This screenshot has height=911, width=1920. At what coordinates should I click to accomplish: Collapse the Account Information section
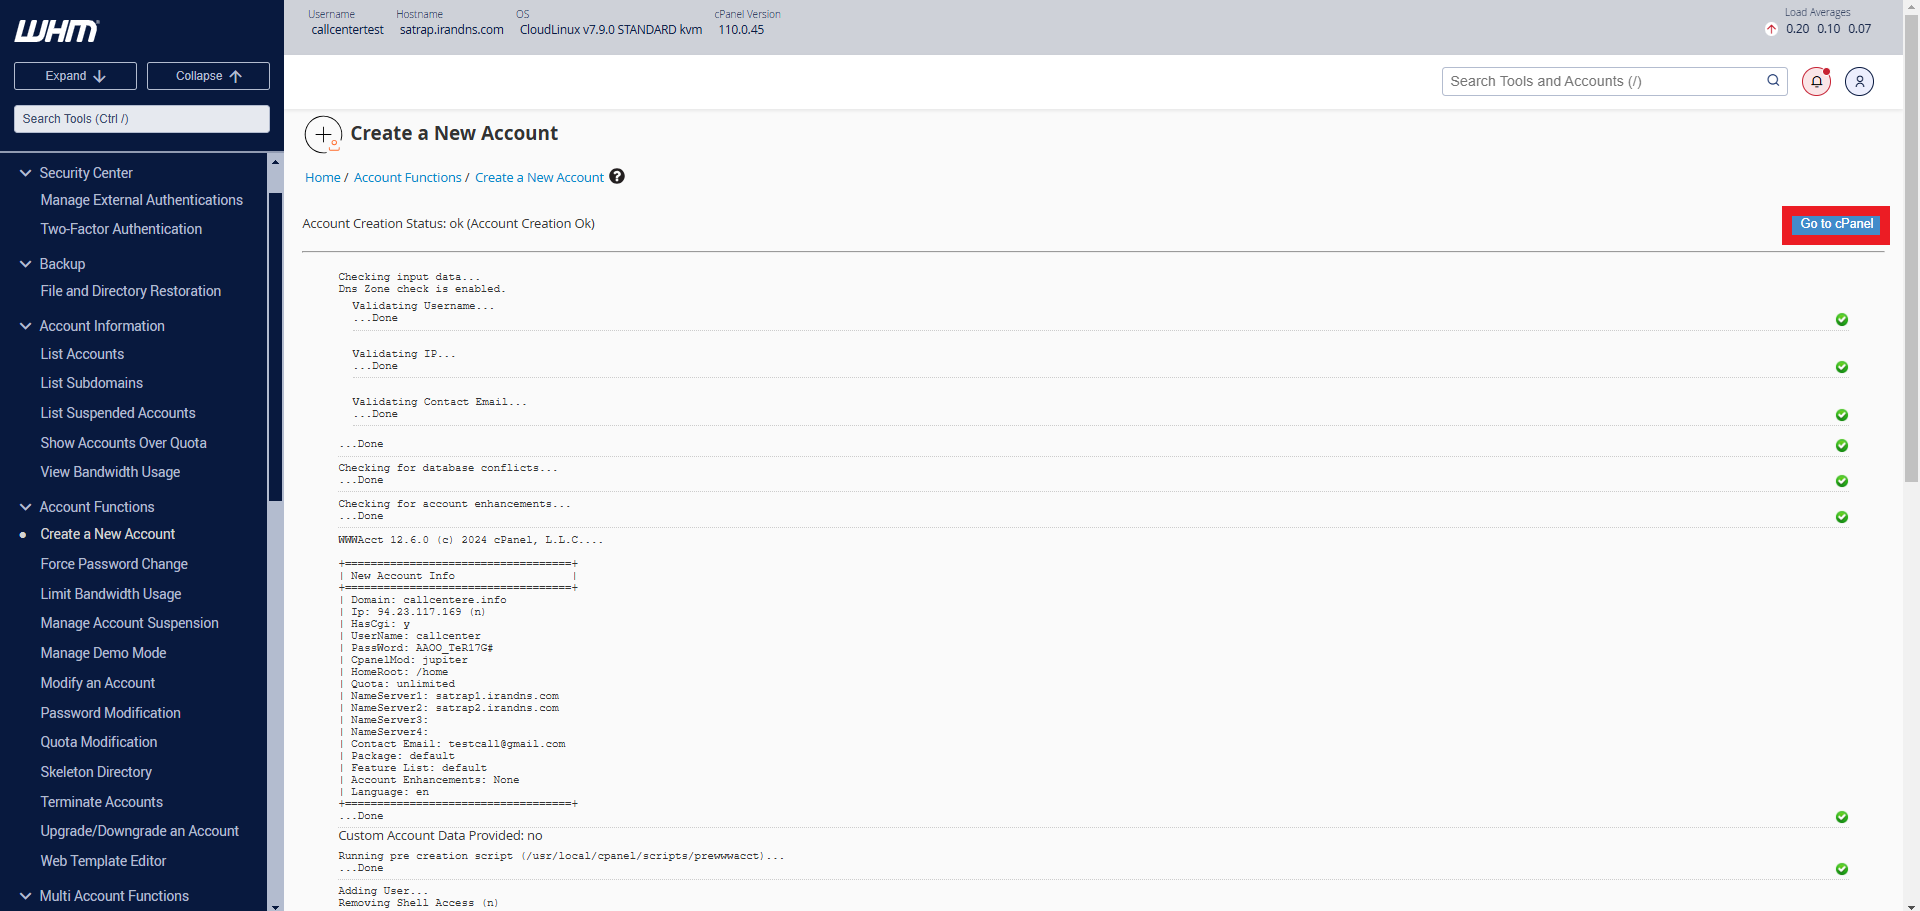26,326
